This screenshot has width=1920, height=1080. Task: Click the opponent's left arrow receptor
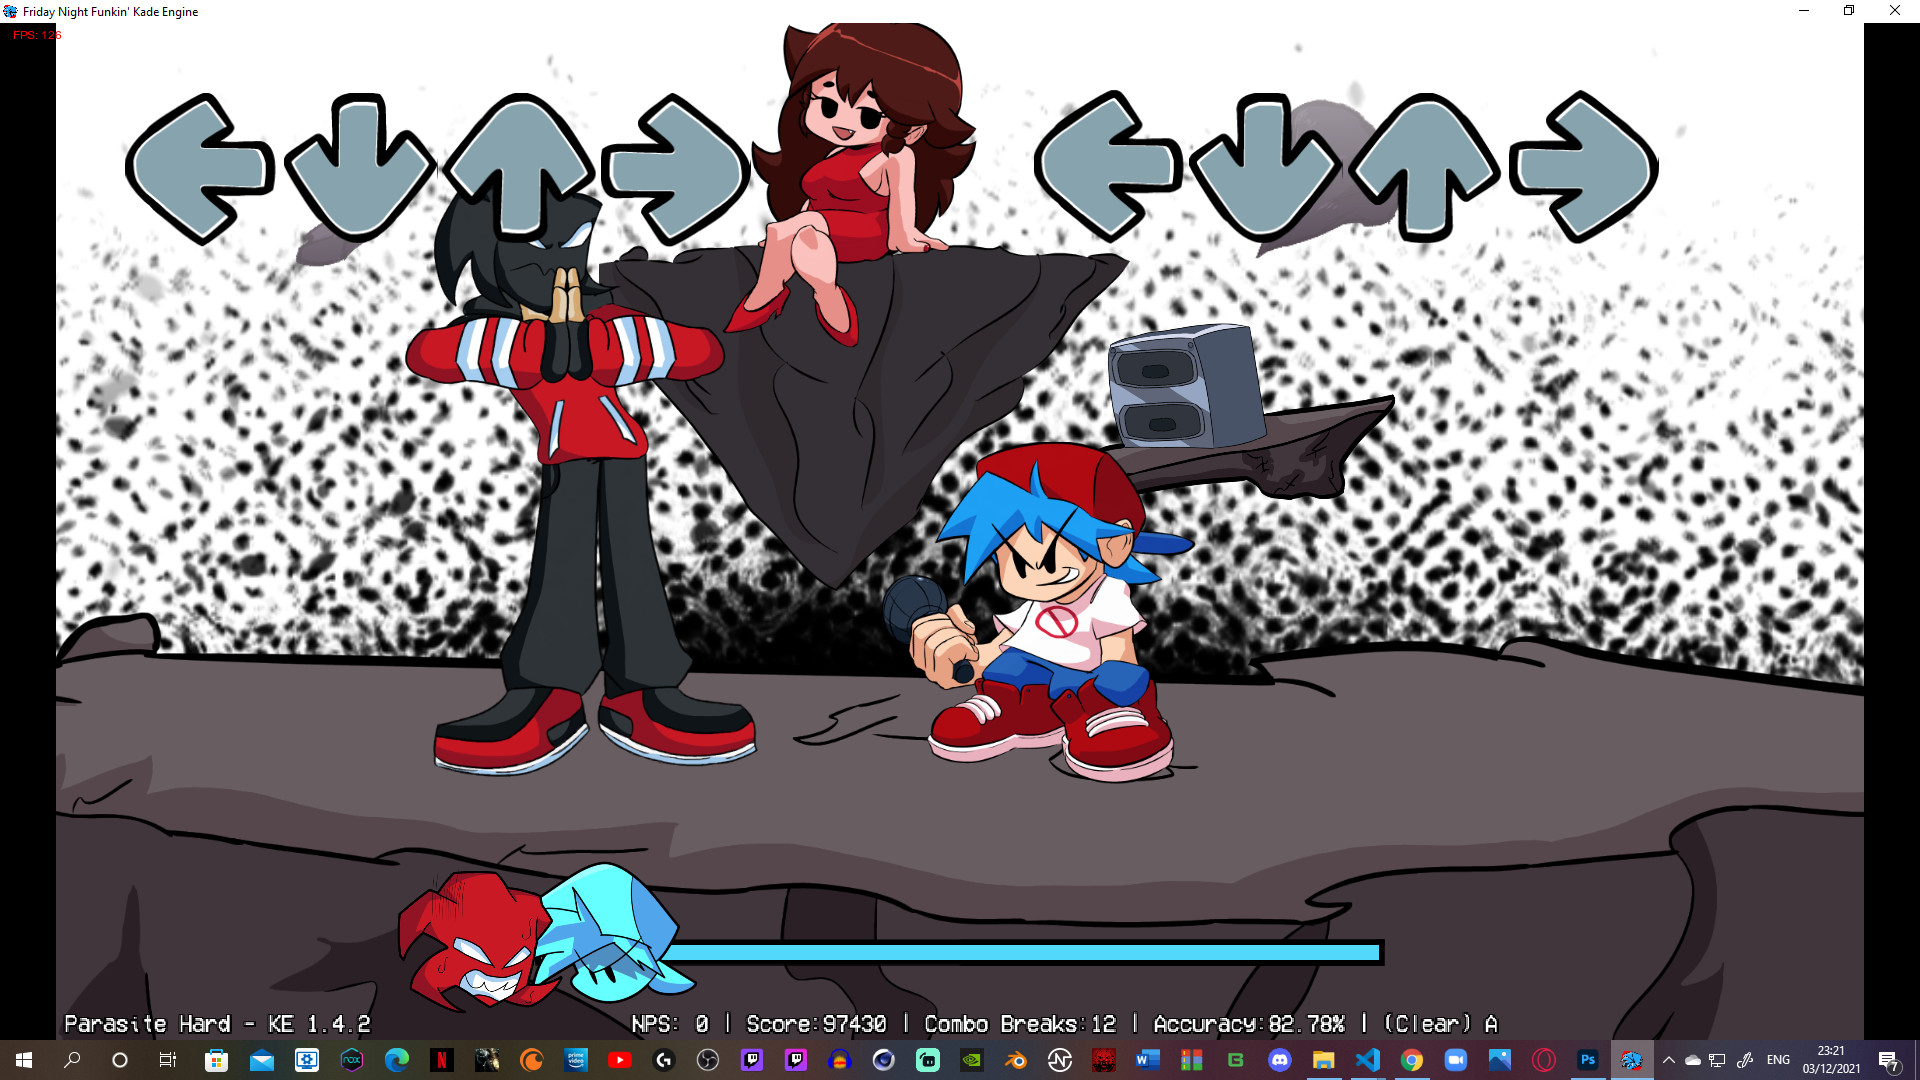(x=200, y=168)
